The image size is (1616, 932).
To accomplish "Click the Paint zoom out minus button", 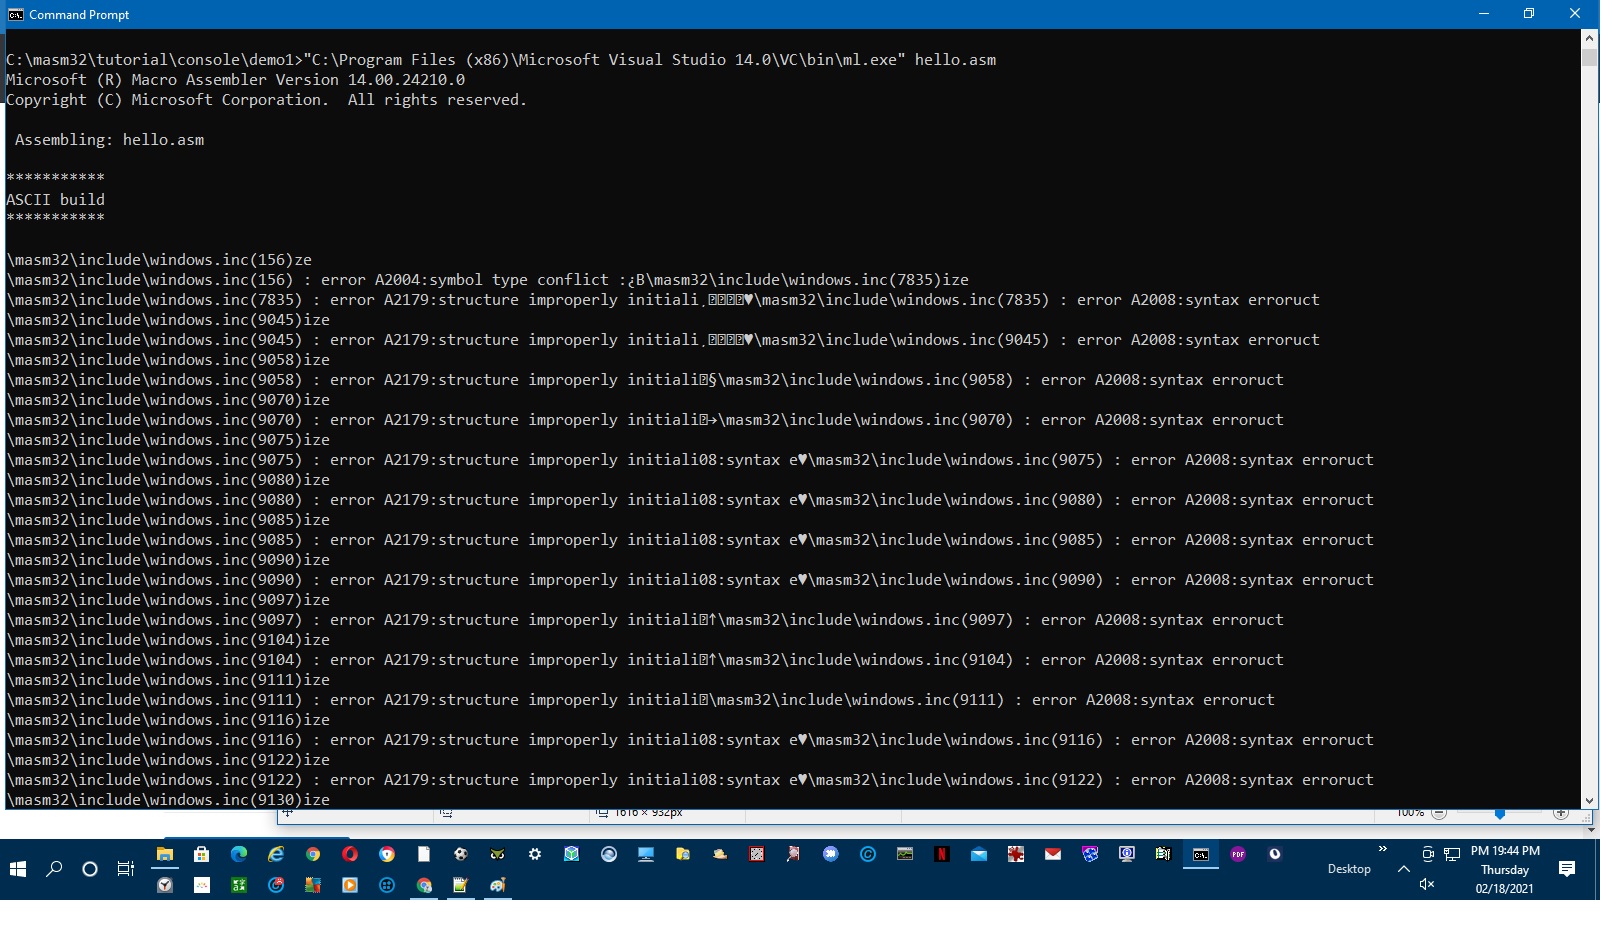I will point(1439,813).
